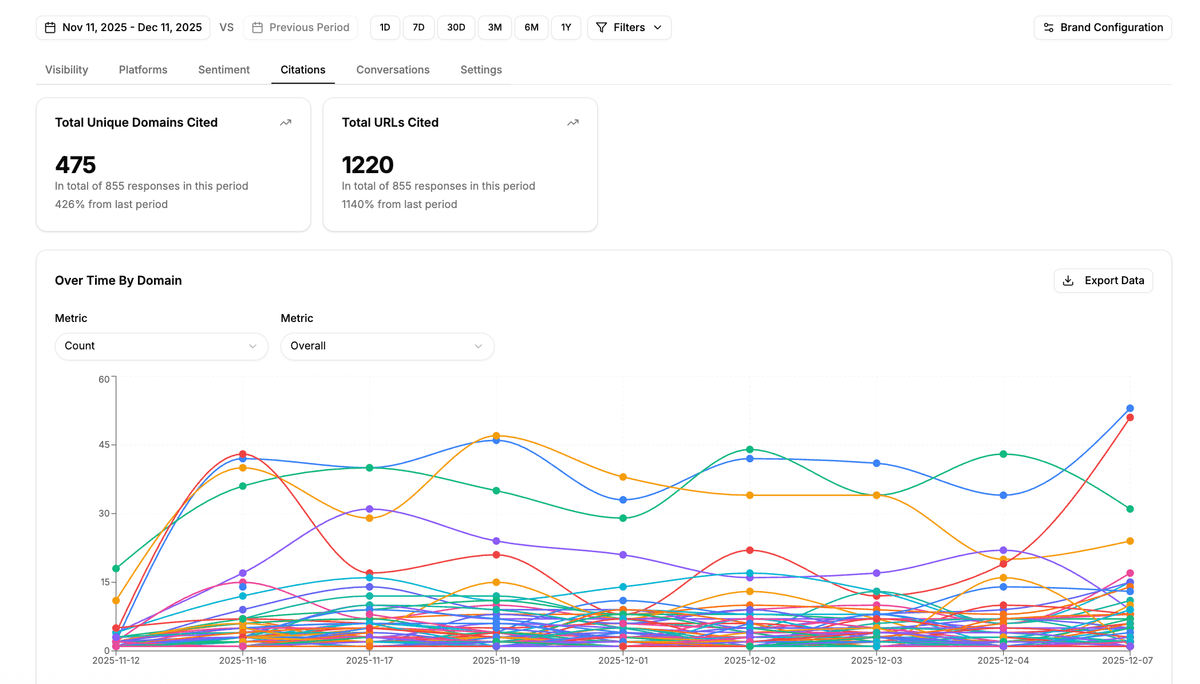Click the download icon on Export Data button
Viewport: 1200px width, 684px height.
tap(1069, 280)
